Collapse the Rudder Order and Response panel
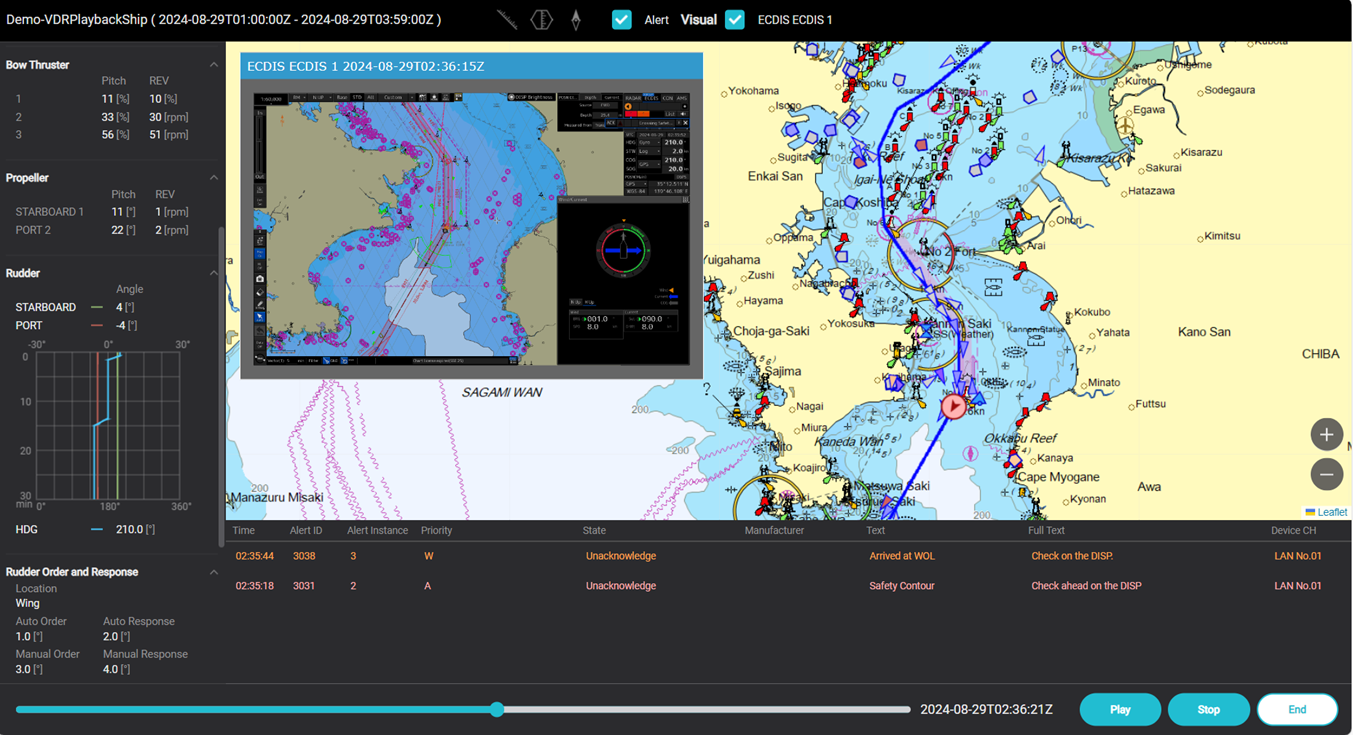The image size is (1353, 735). click(212, 570)
